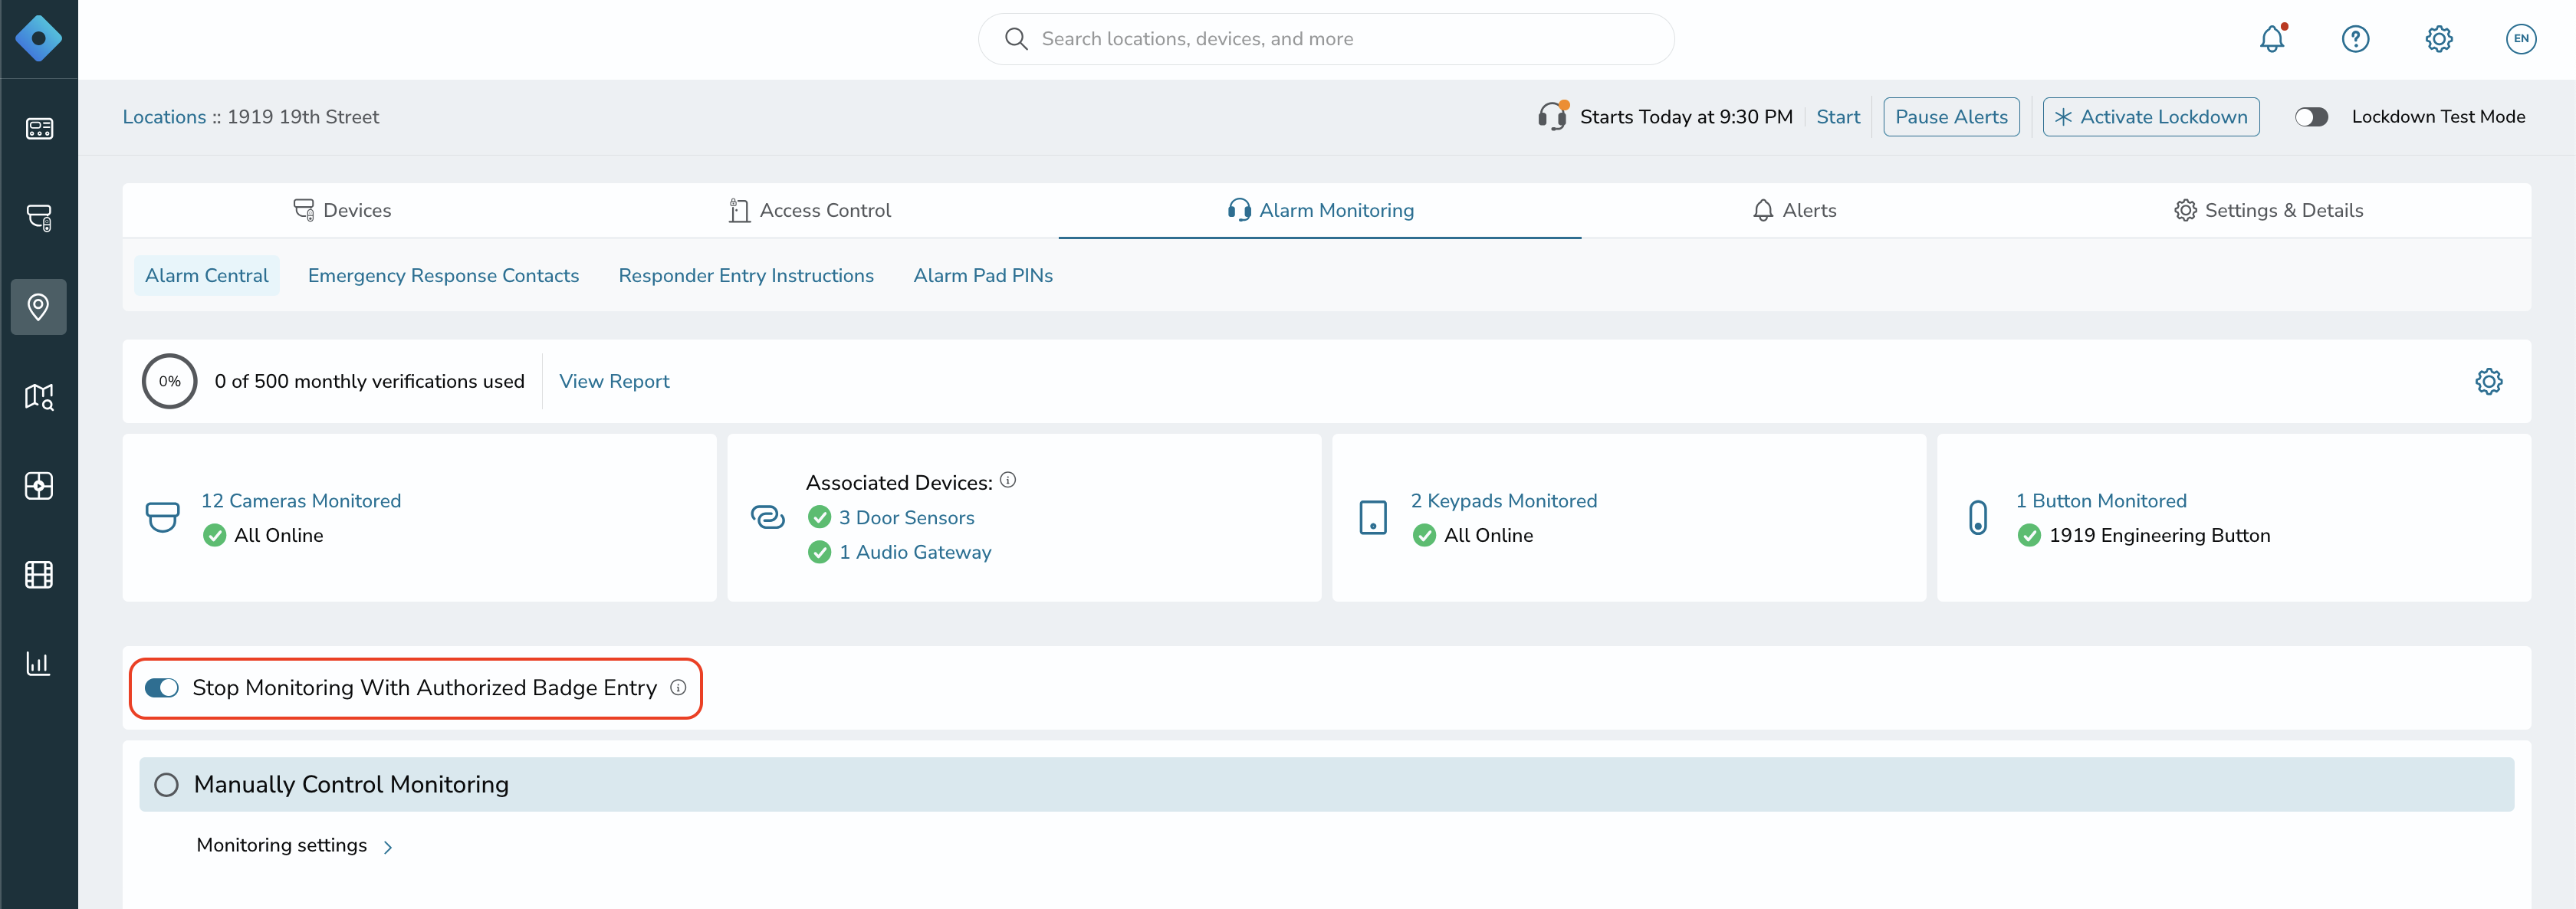2576x909 pixels.
Task: Click Start monitoring link
Action: pyautogui.click(x=1838, y=117)
